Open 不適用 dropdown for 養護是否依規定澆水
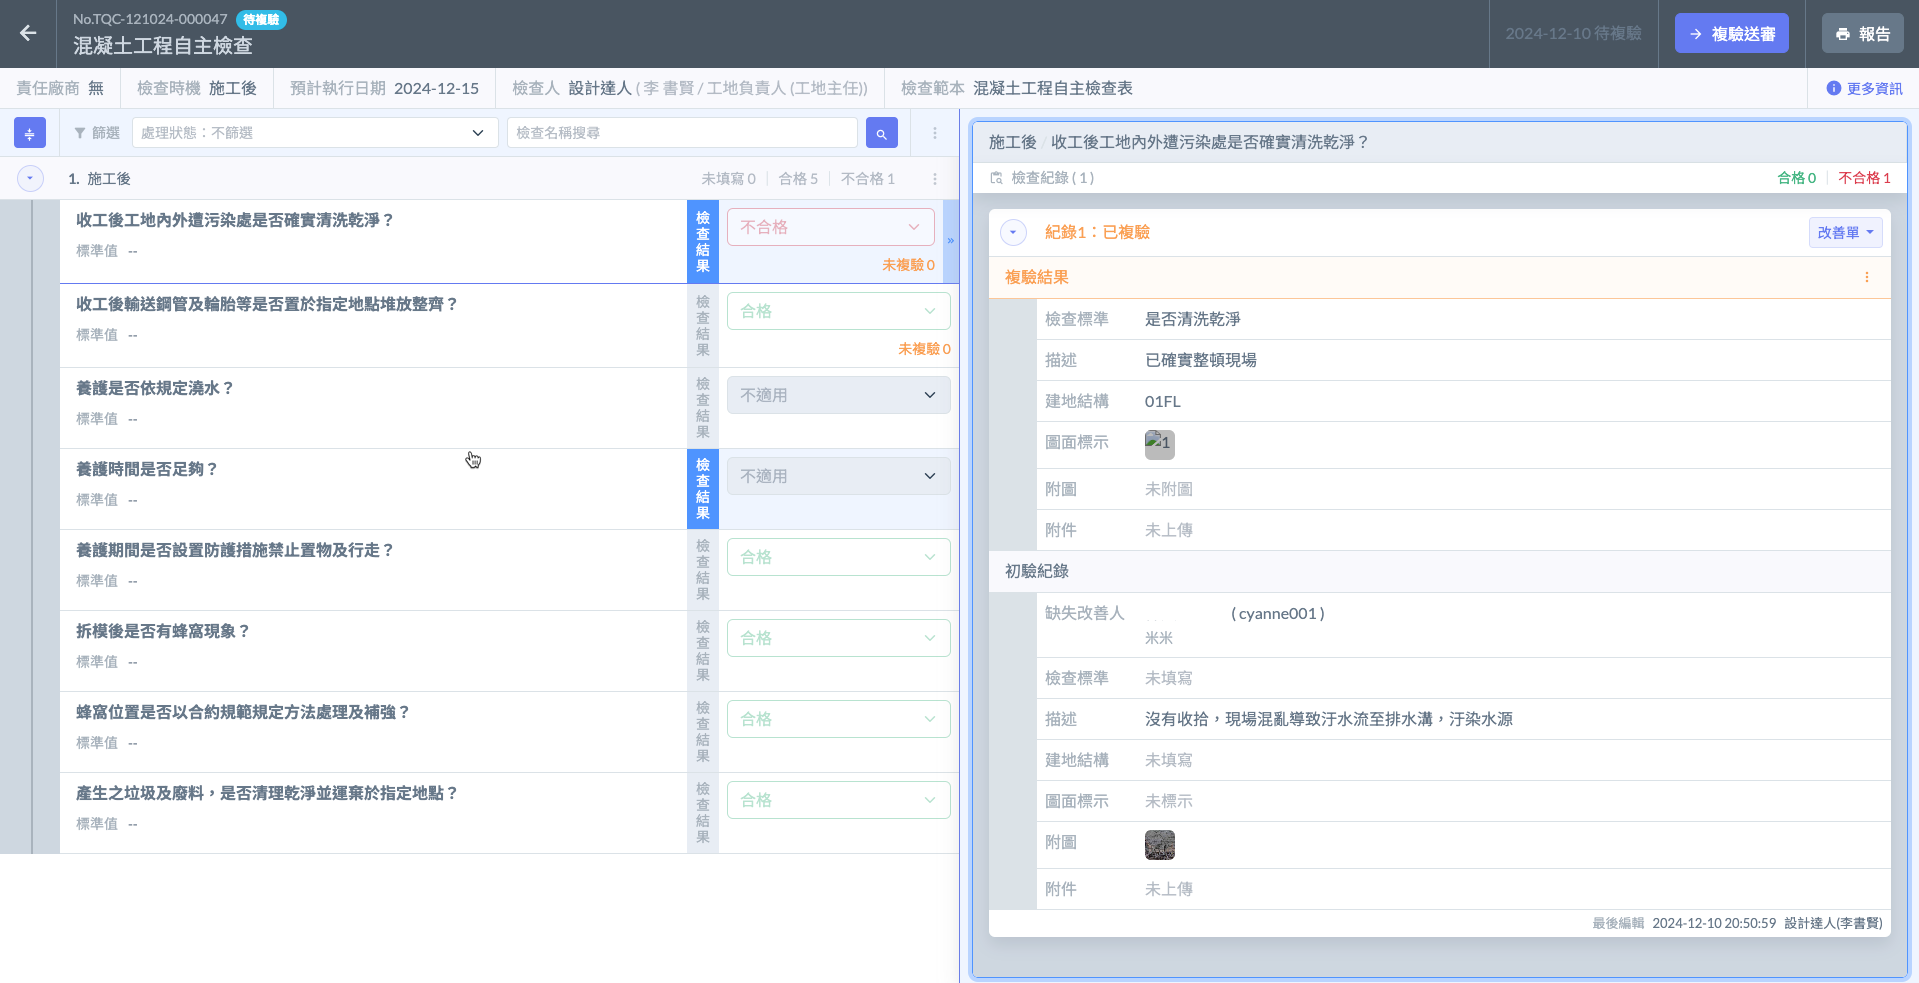 [x=838, y=395]
